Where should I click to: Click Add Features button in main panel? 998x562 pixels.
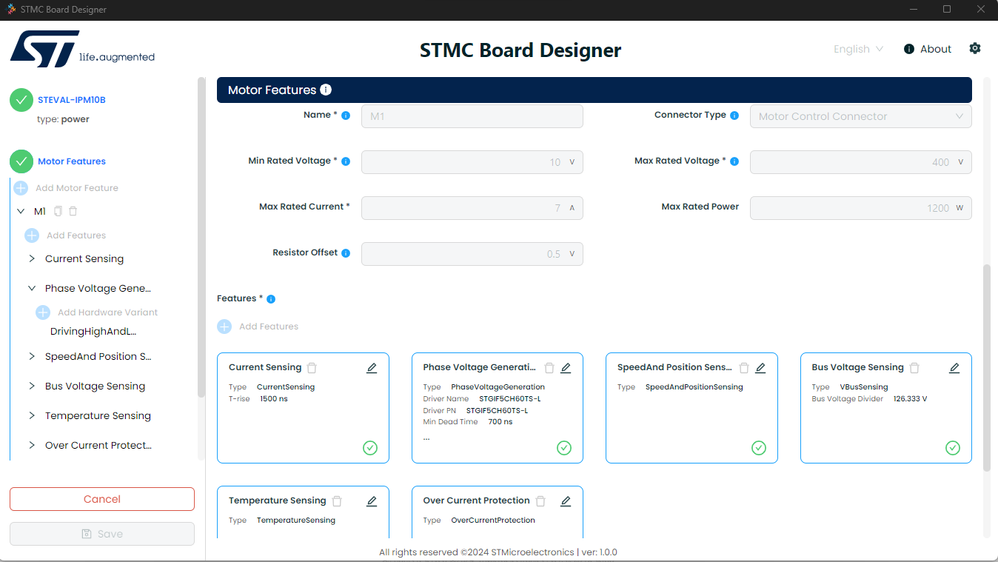pos(258,327)
